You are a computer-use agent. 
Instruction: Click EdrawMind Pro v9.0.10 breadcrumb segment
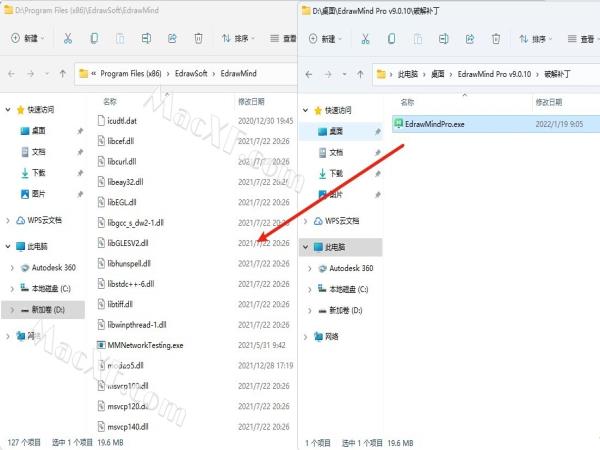494,74
